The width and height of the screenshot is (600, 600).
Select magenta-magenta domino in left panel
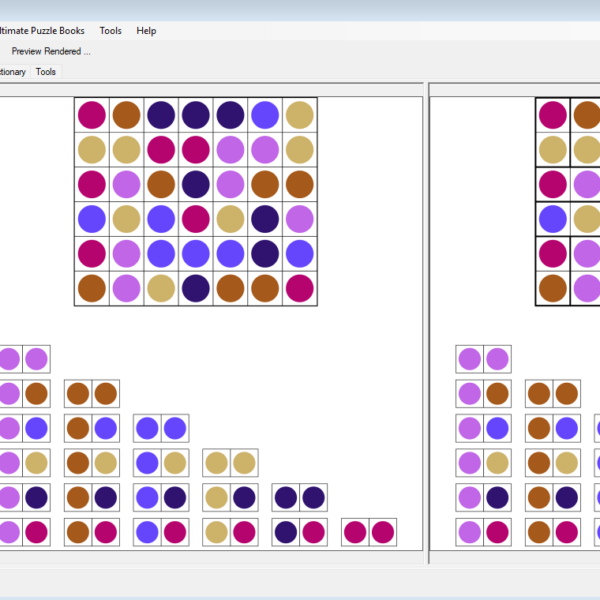coord(369,532)
